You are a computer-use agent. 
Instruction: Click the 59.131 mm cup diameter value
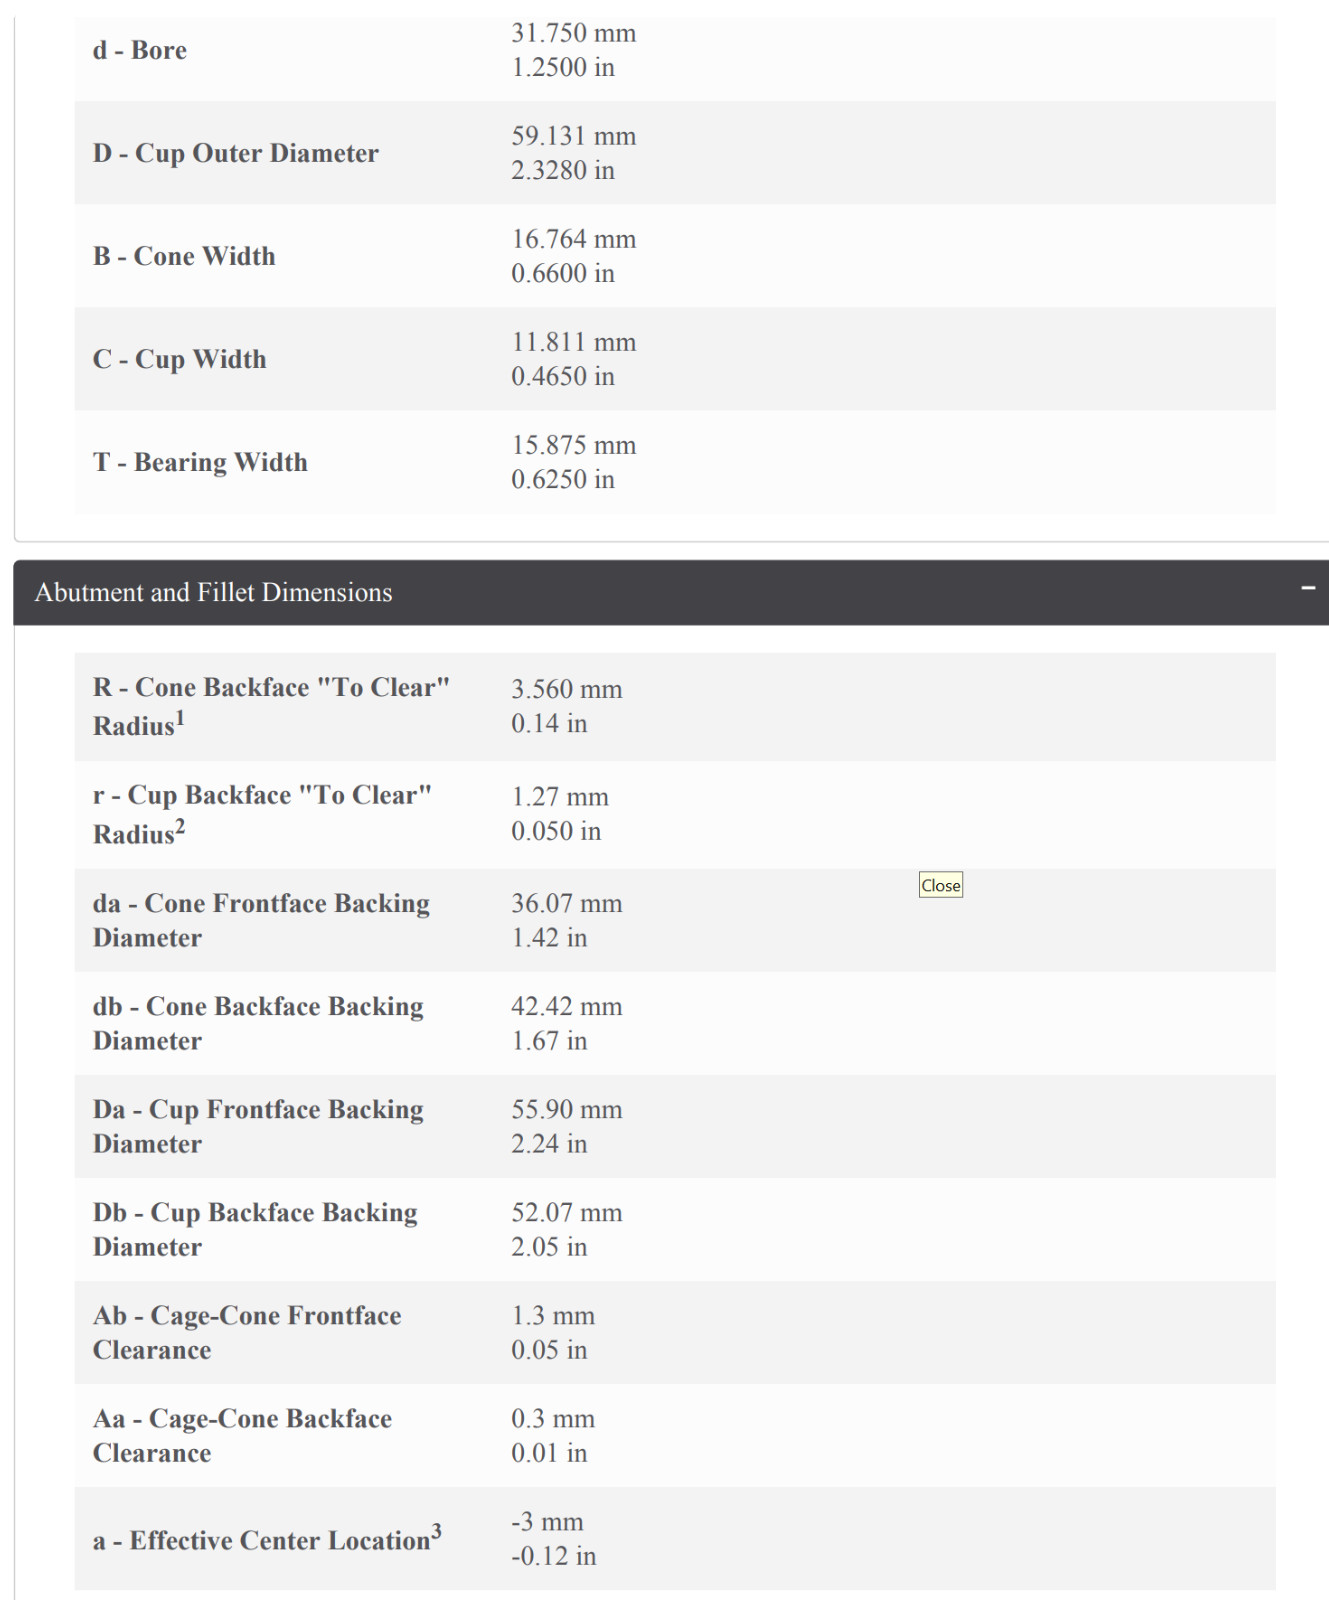tap(574, 136)
